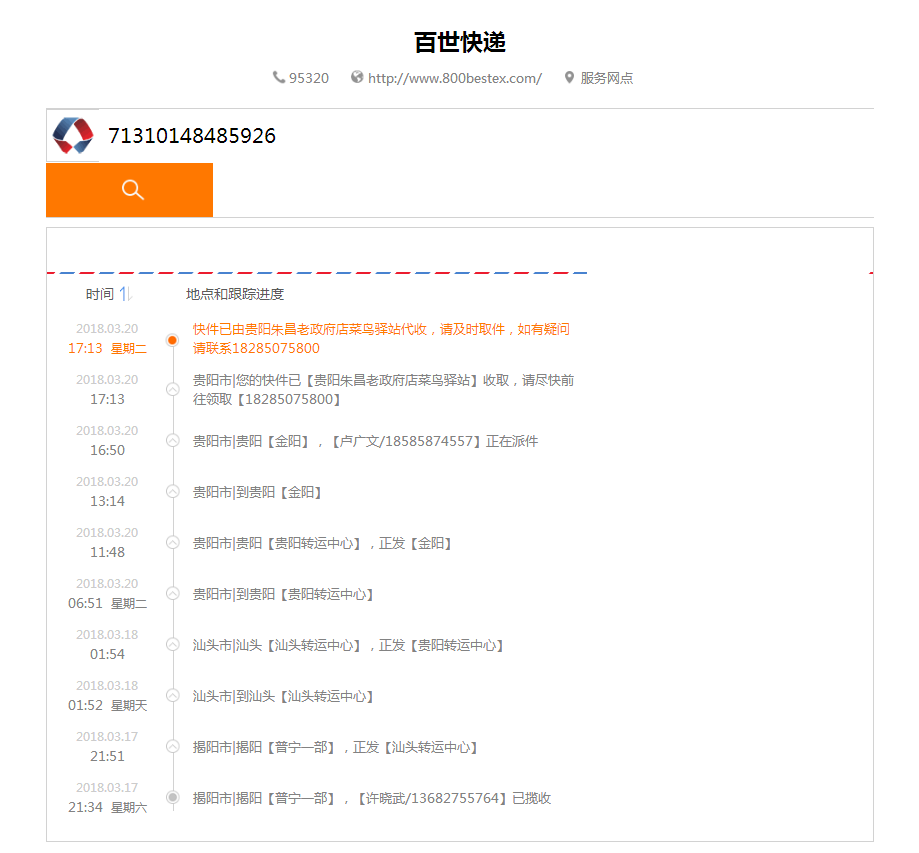Click timeline marker for the 01:52 entry
The height and width of the screenshot is (853, 919).
click(x=172, y=695)
